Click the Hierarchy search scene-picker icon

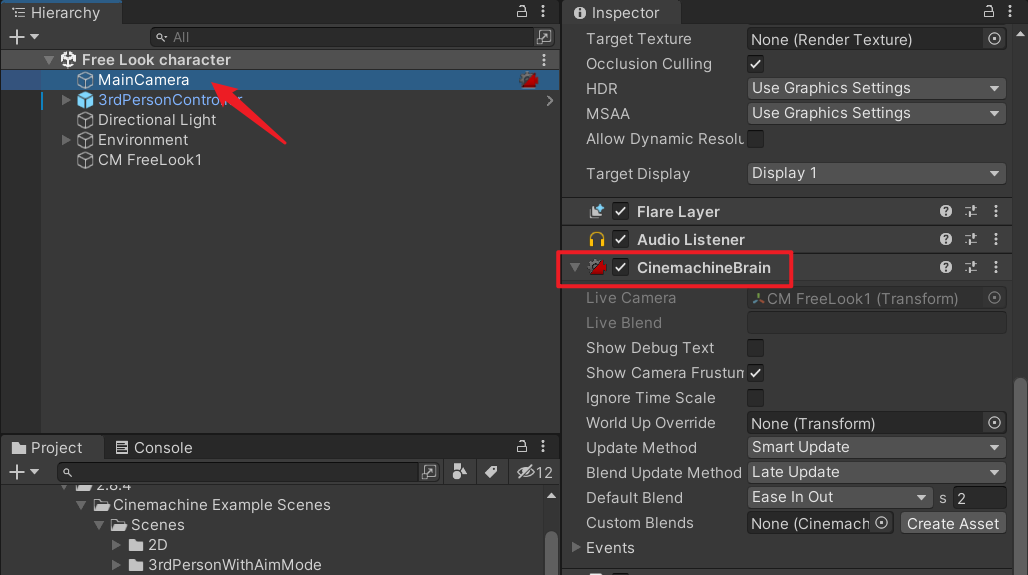point(544,37)
